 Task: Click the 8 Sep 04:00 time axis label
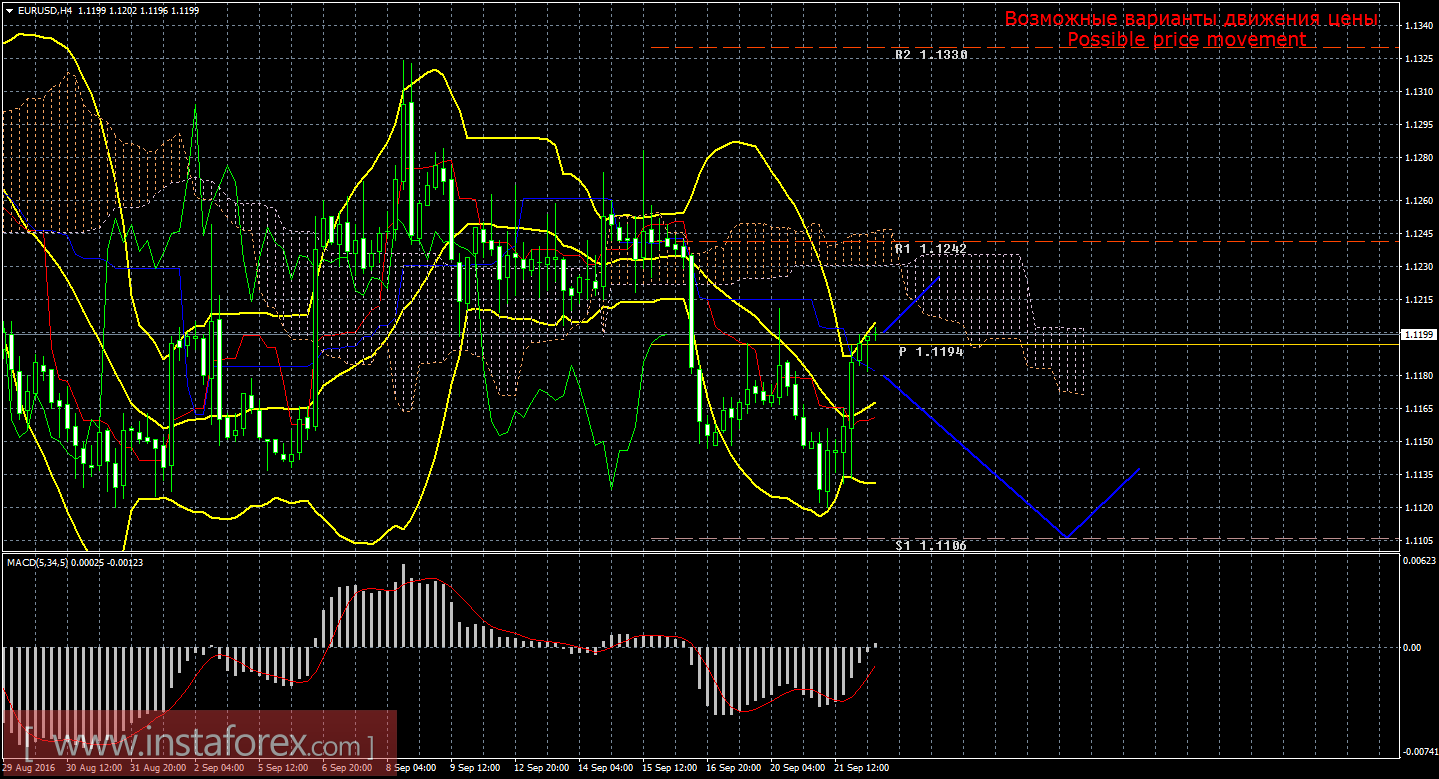point(411,768)
